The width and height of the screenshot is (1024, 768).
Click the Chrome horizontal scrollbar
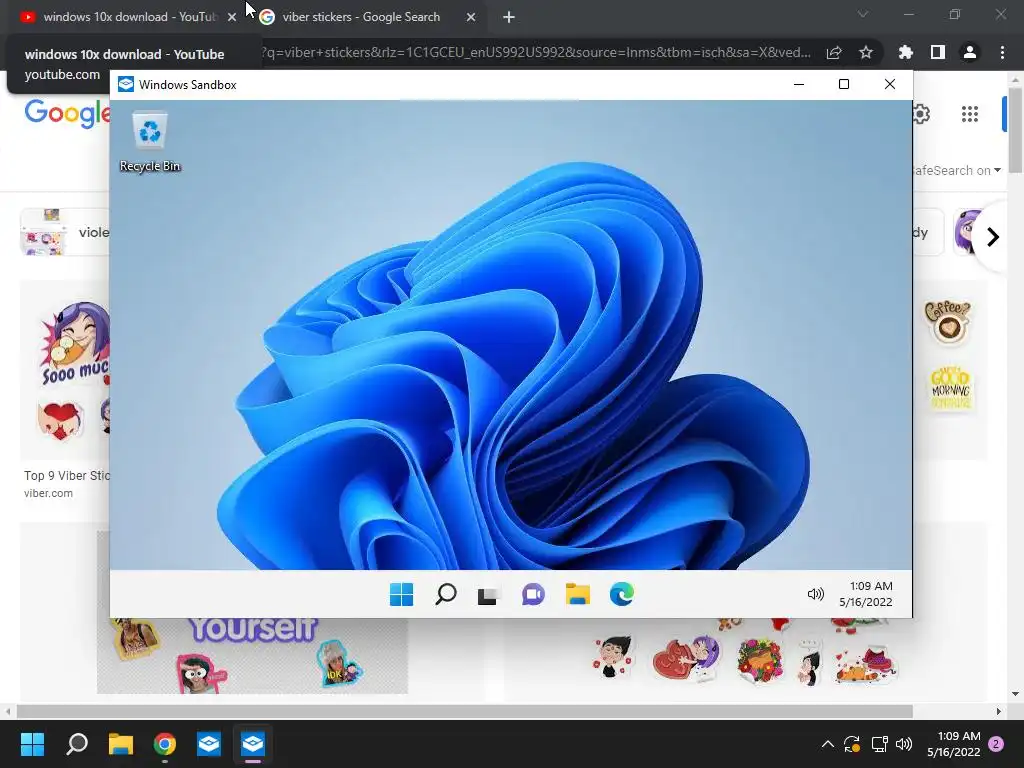pos(464,711)
